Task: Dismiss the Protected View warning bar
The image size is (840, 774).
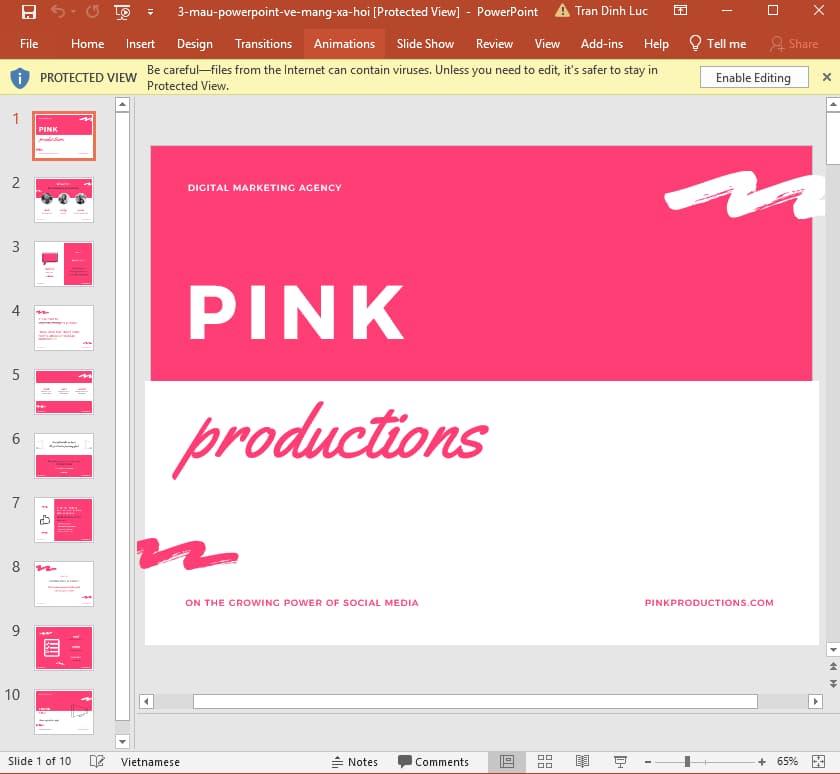Action: 827,77
